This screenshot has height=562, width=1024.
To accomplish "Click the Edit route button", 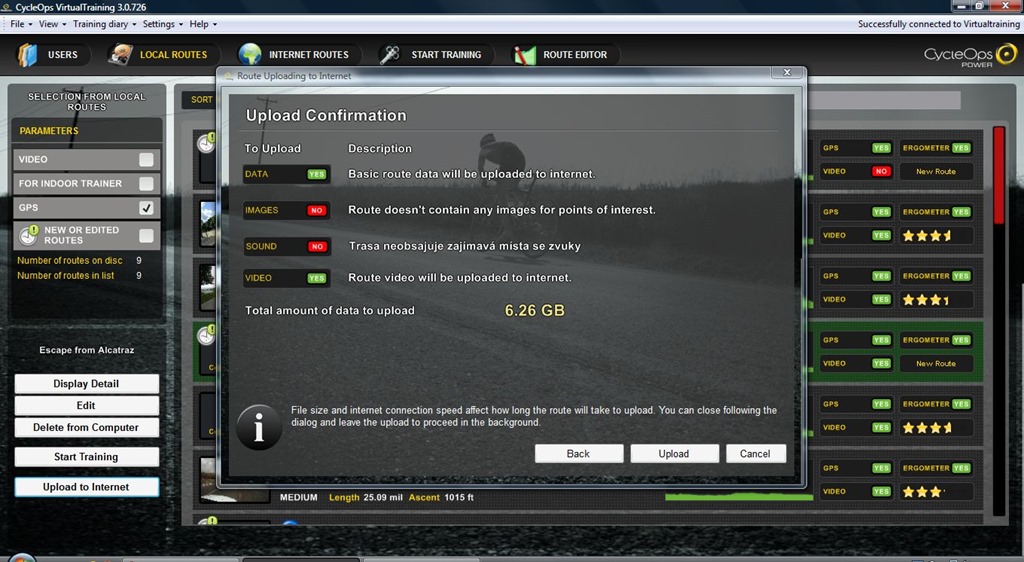I will pyautogui.click(x=86, y=405).
